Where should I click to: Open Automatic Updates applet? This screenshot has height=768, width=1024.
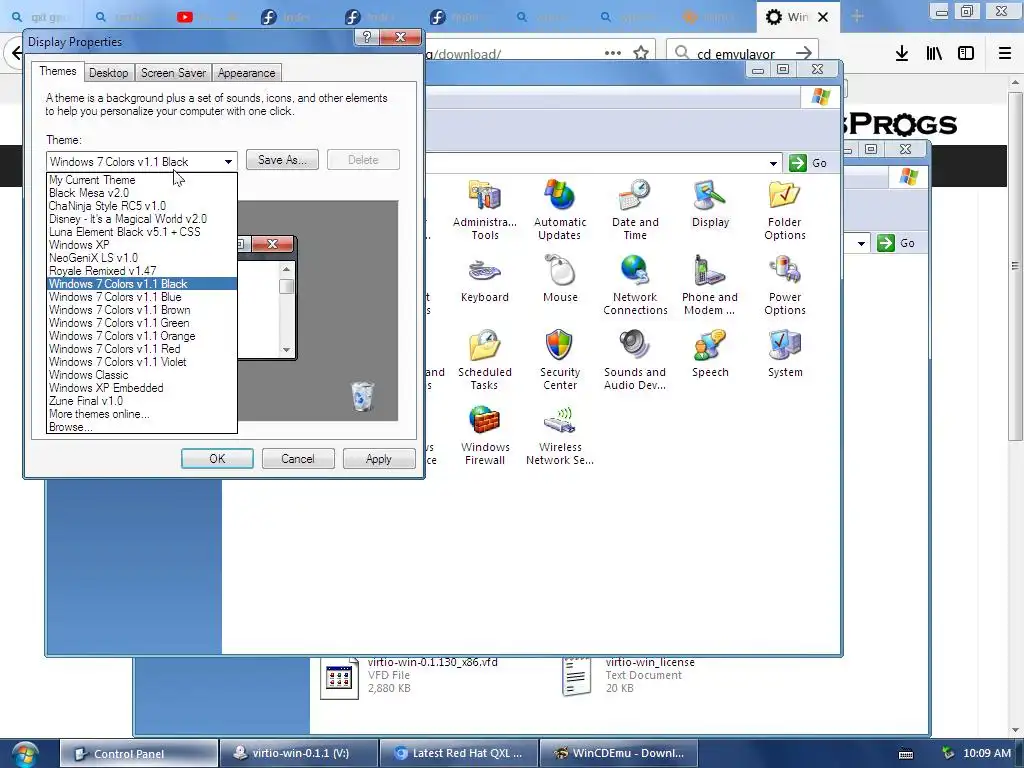[x=560, y=210]
